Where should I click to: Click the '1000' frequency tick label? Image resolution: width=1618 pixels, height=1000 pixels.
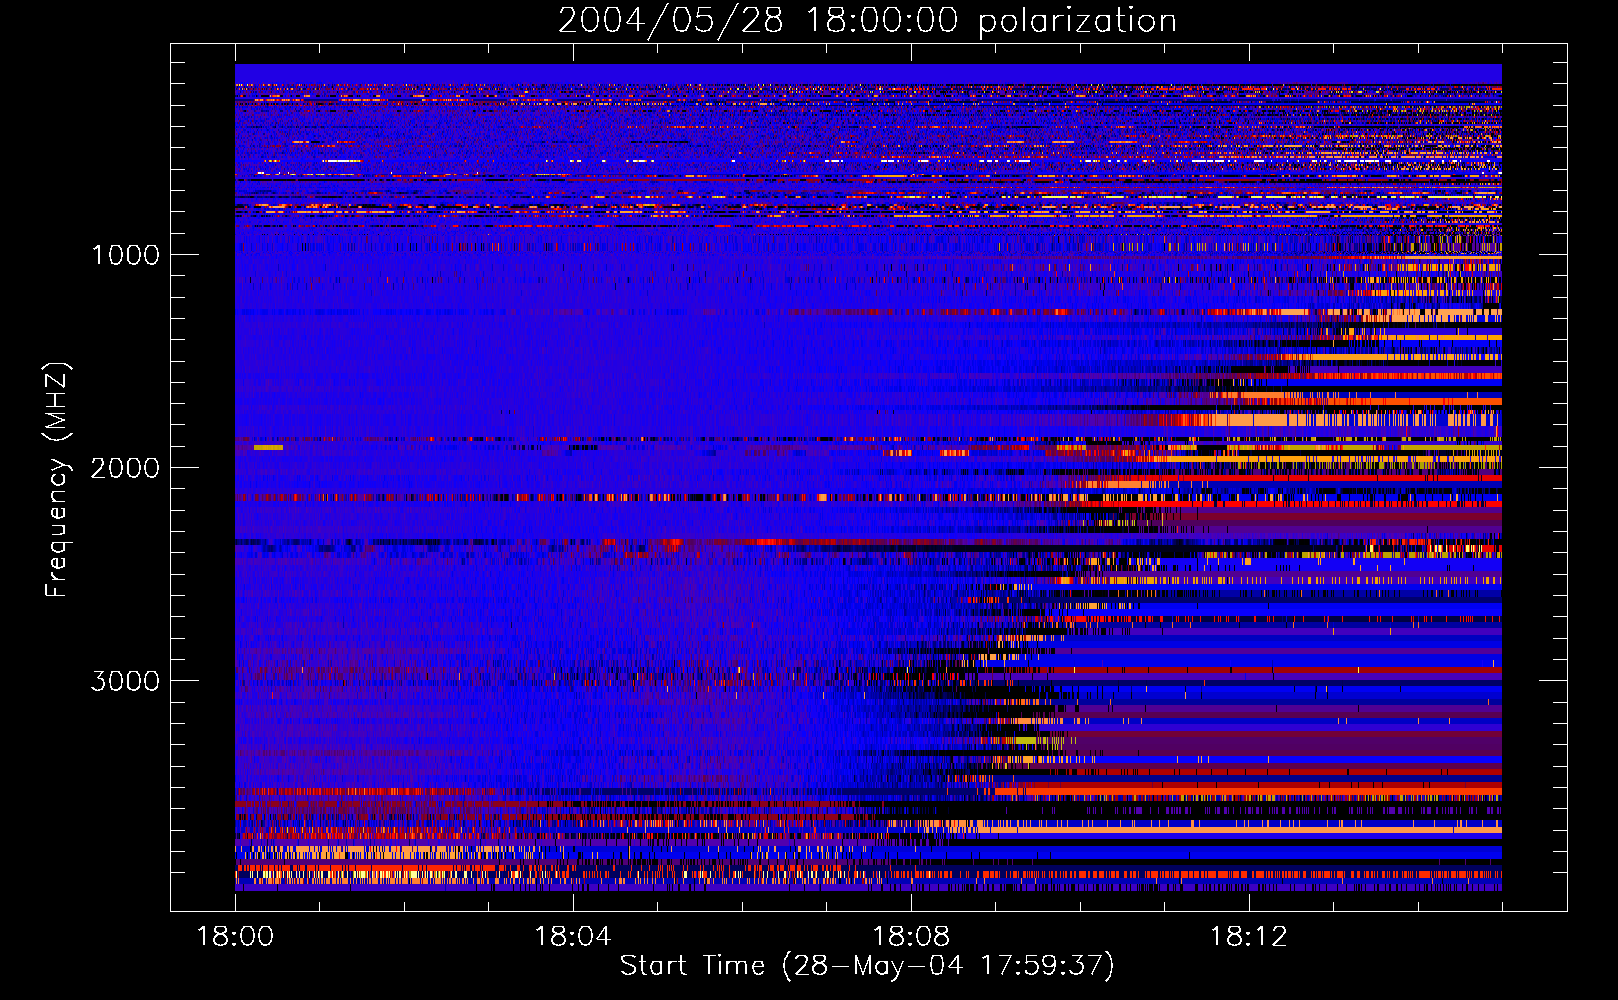[x=125, y=255]
